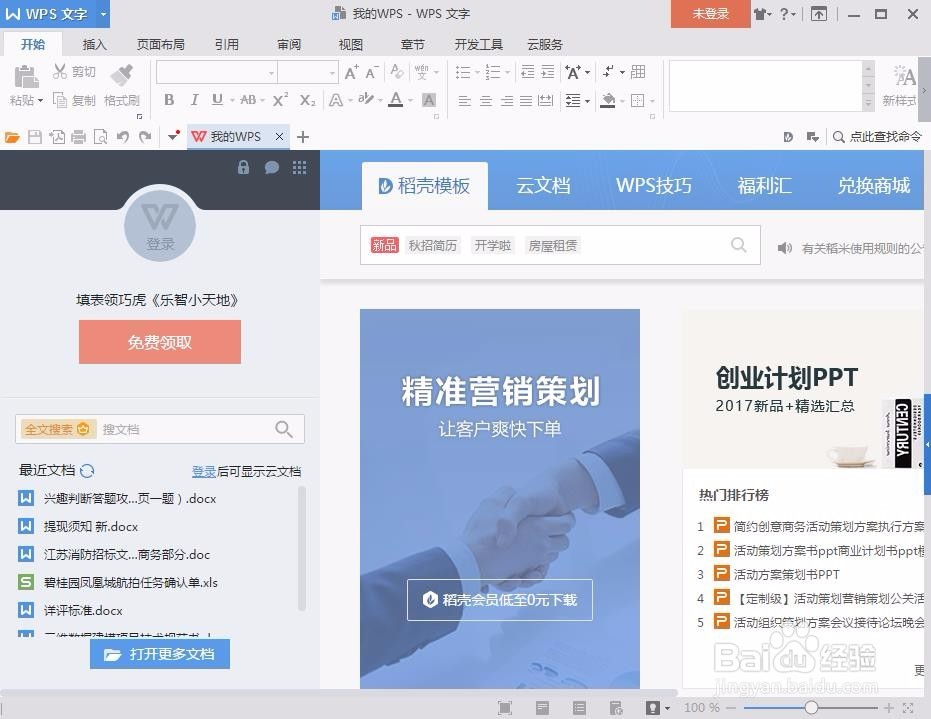
Task: Open the help question mark menu
Action: click(x=787, y=14)
